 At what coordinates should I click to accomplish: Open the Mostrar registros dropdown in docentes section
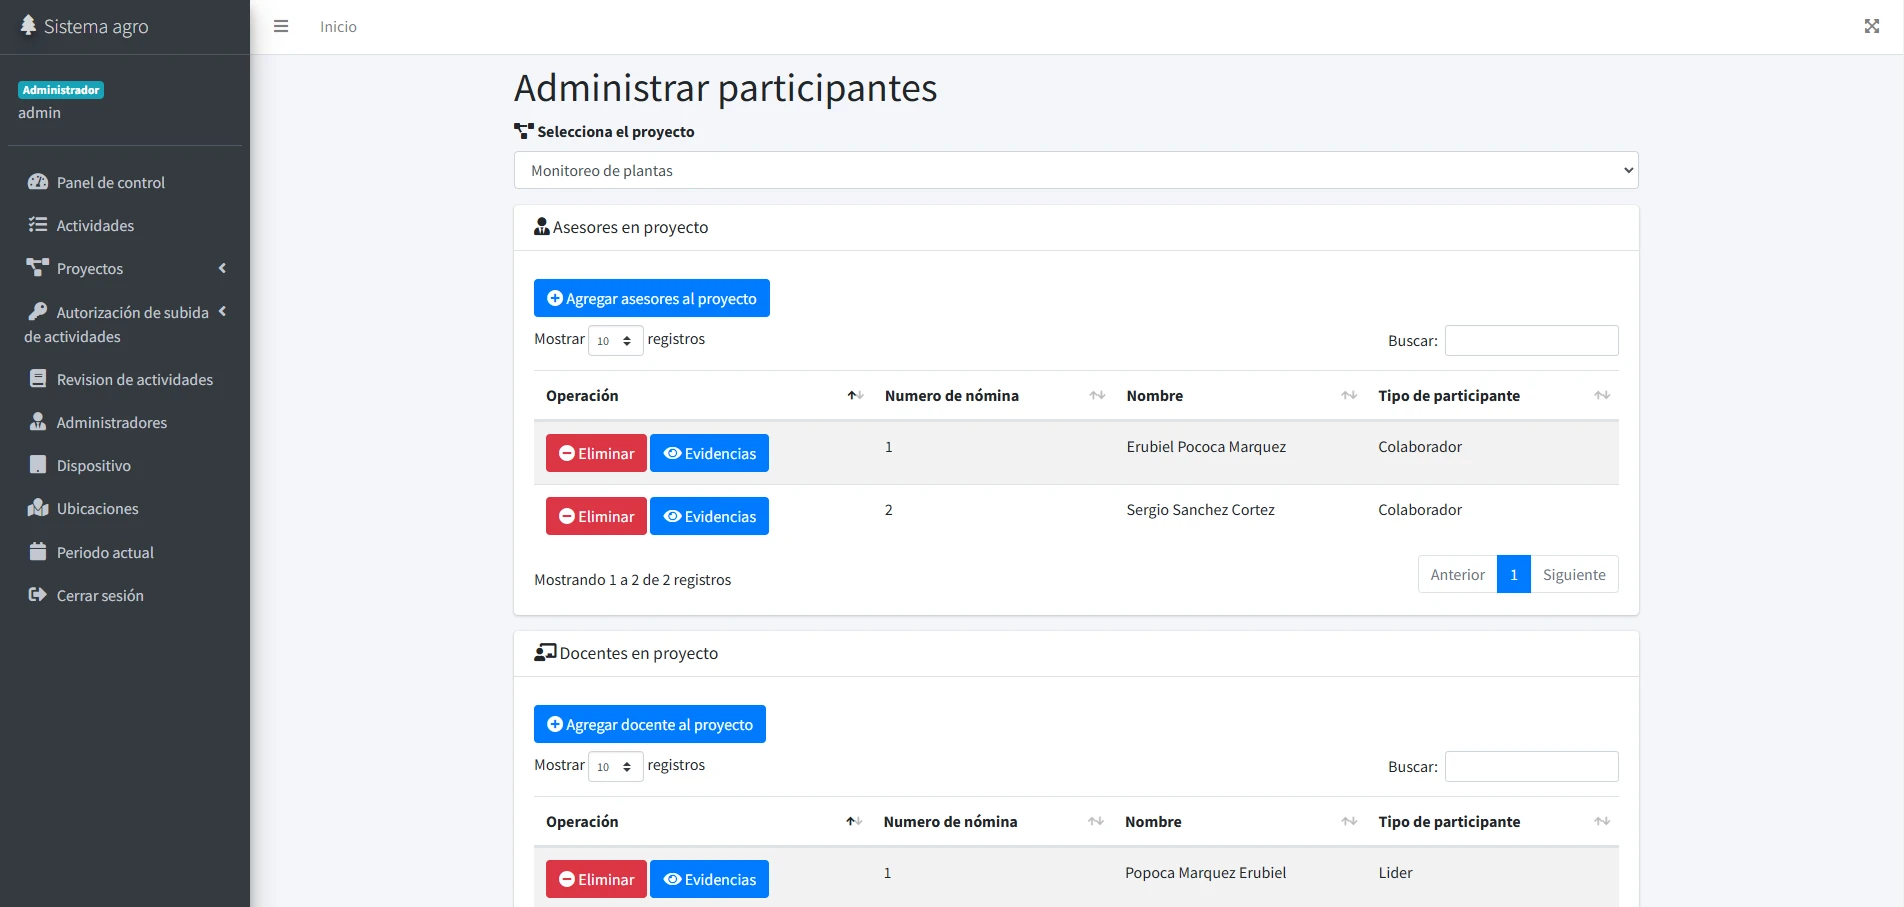pos(615,767)
